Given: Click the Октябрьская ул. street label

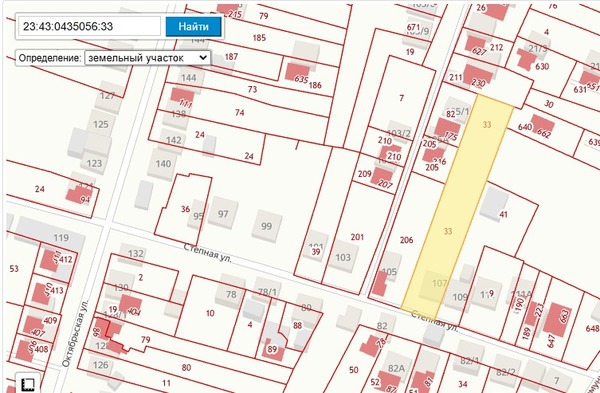Looking at the screenshot, I should [x=75, y=333].
